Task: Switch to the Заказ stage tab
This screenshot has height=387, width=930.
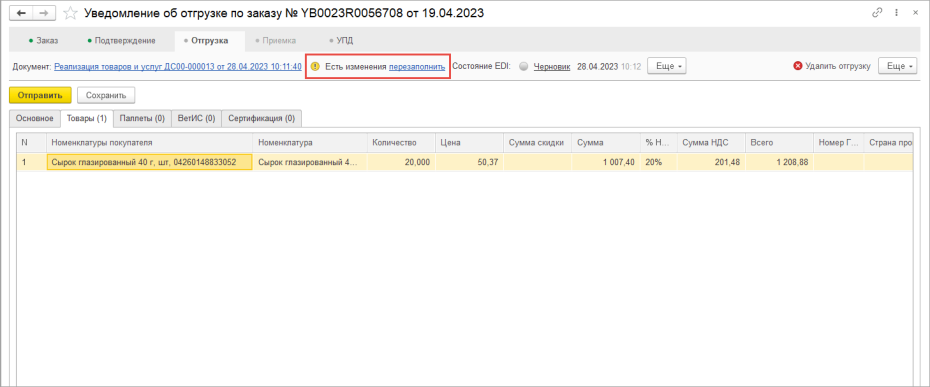Action: [43, 40]
